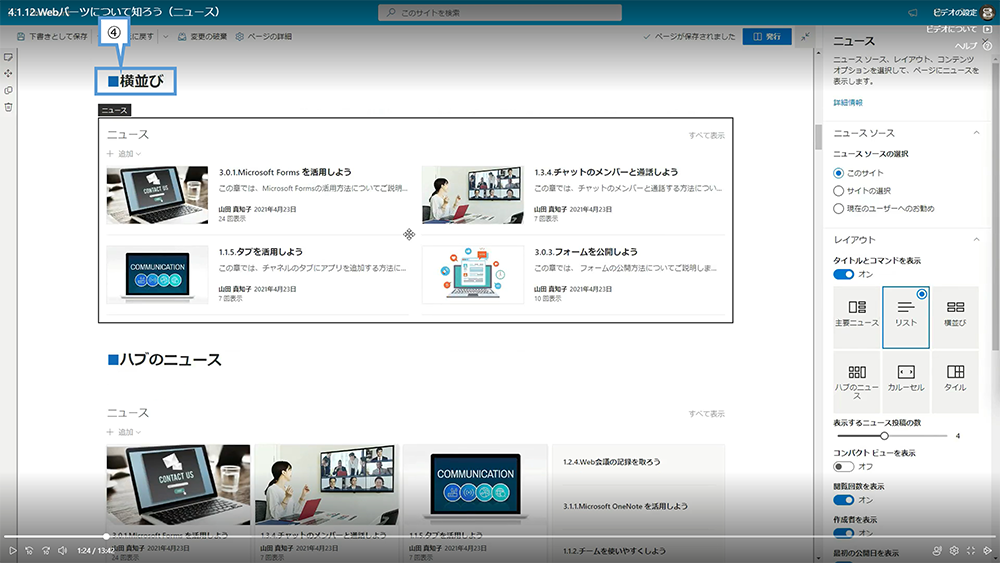Image resolution: width=1000 pixels, height=563 pixels.
Task: Click the Forms laptop thumbnail in list
Action: coord(158,195)
